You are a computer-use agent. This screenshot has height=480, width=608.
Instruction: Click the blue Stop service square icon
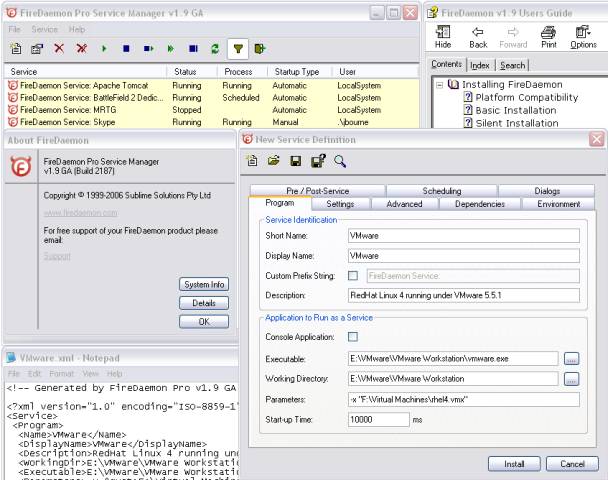click(126, 48)
